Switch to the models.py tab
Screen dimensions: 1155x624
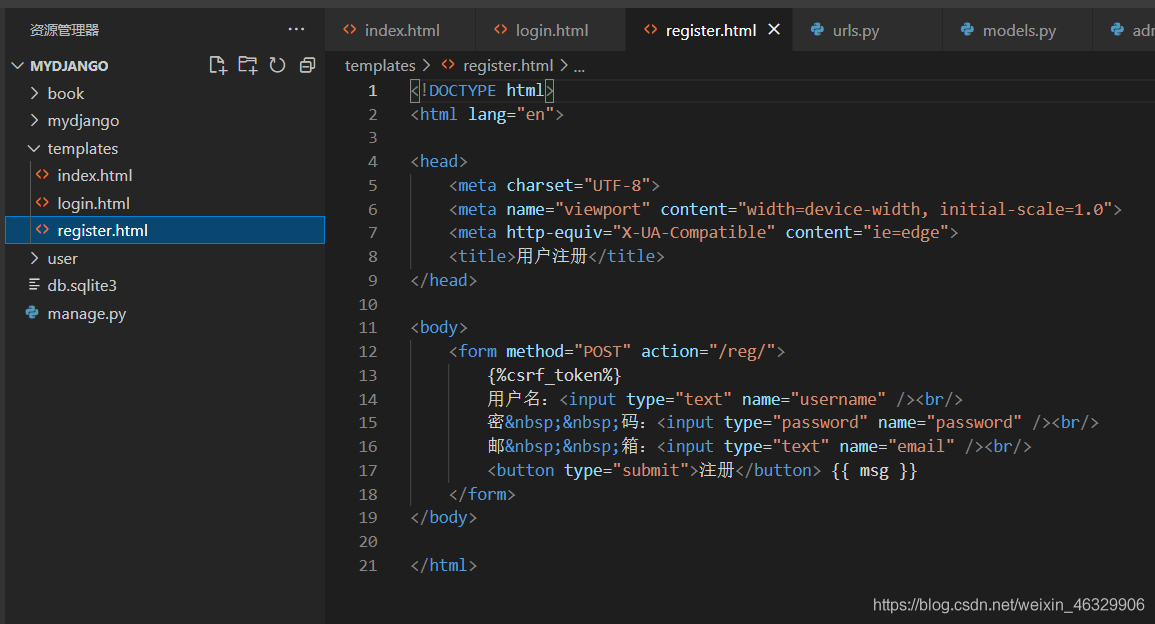tap(1018, 30)
